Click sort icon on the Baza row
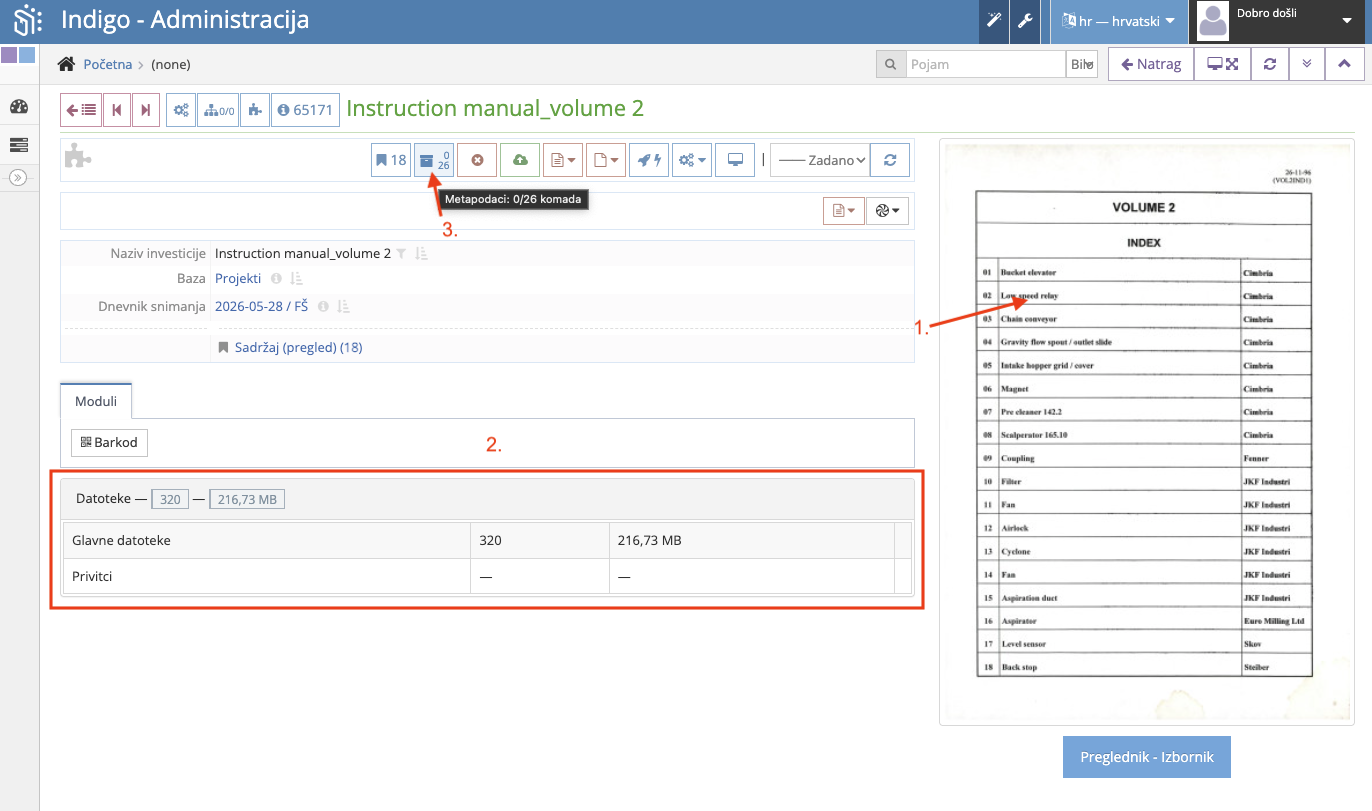The width and height of the screenshot is (1372, 811). pos(296,279)
